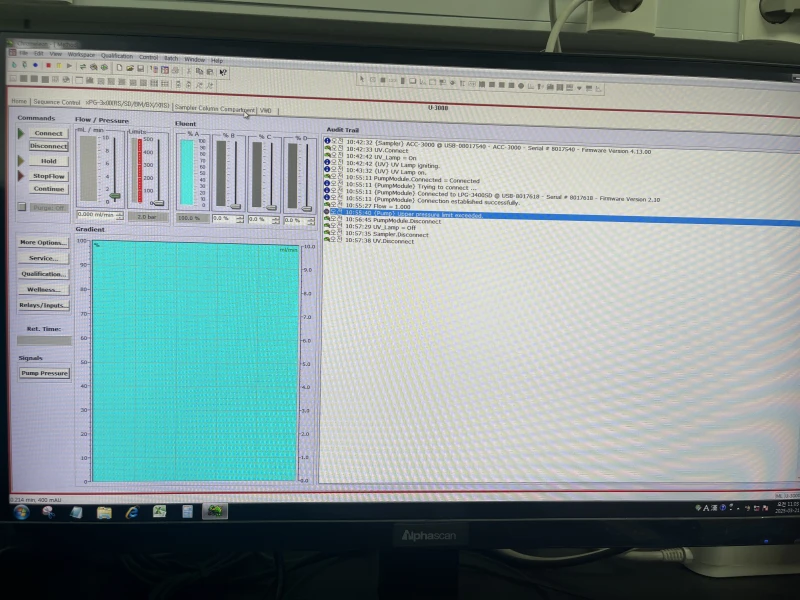The image size is (800, 600).
Task: Click the Save diskette toolbar icon
Action: click(x=140, y=68)
